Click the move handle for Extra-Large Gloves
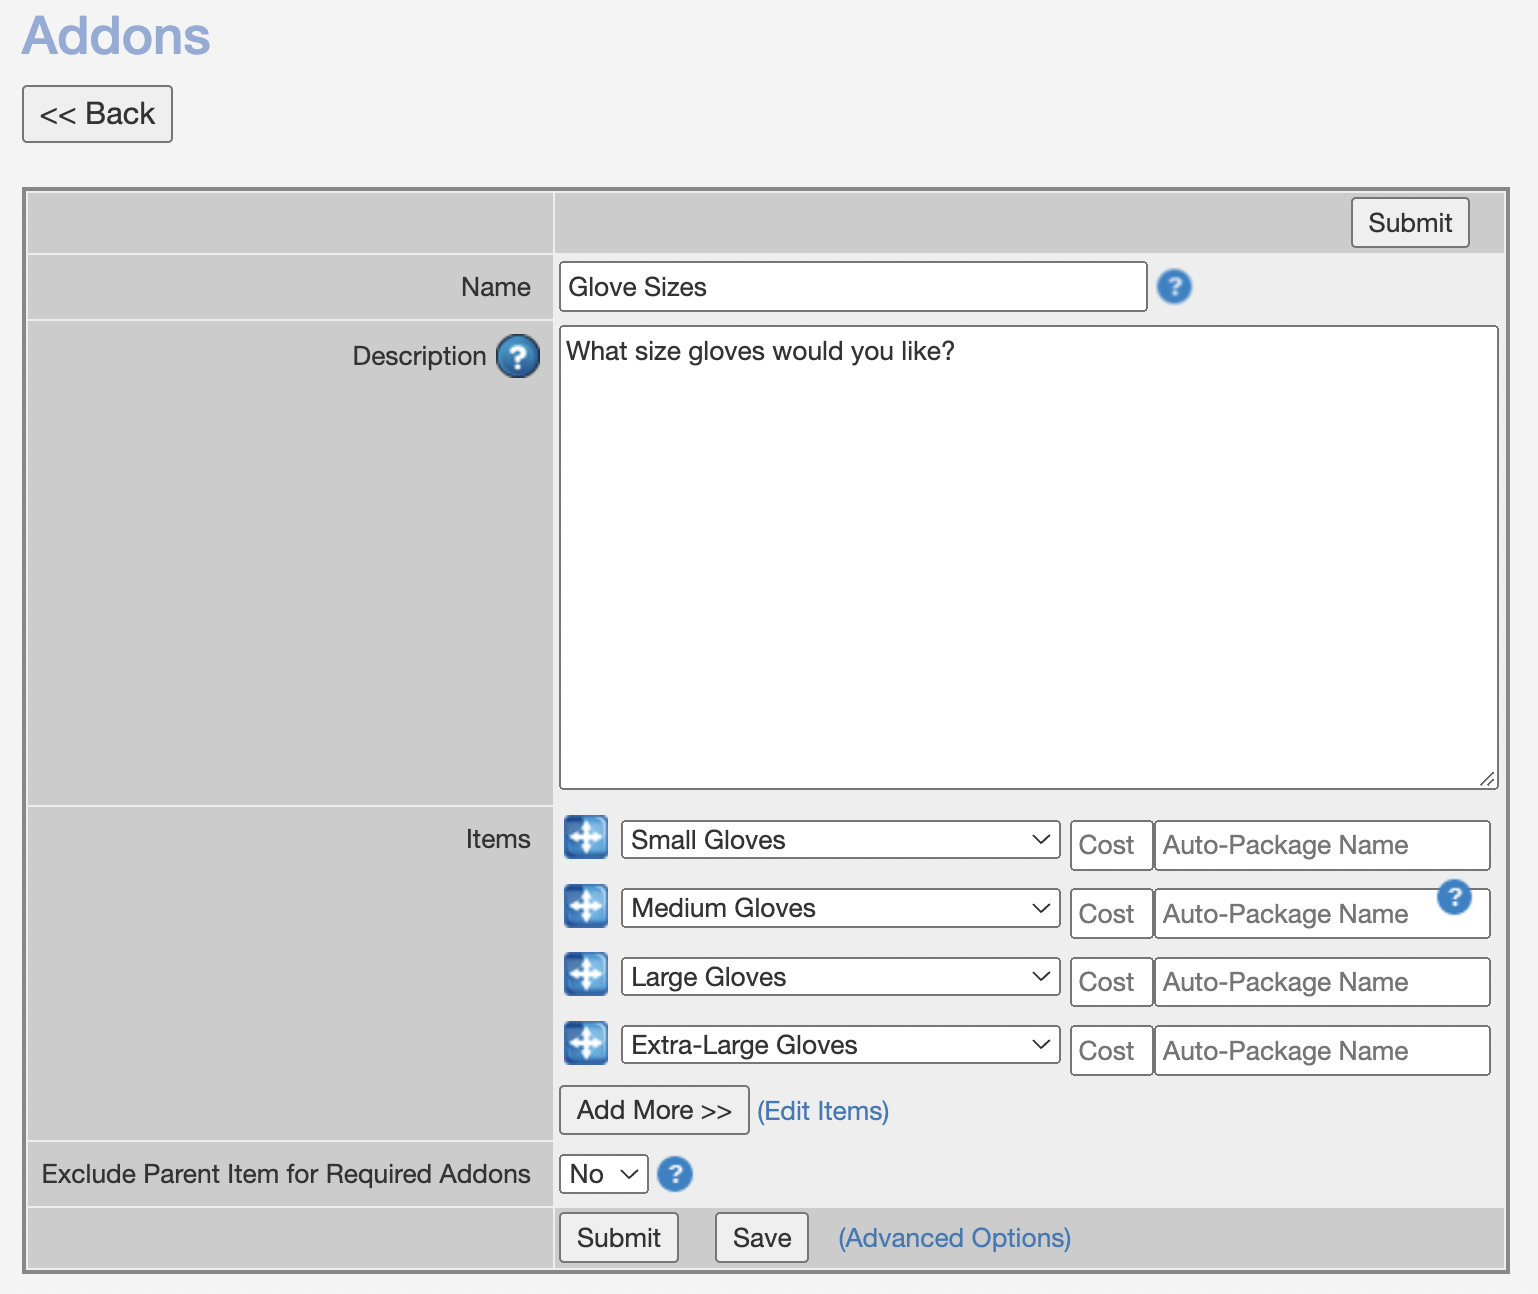The image size is (1538, 1294). (586, 1043)
